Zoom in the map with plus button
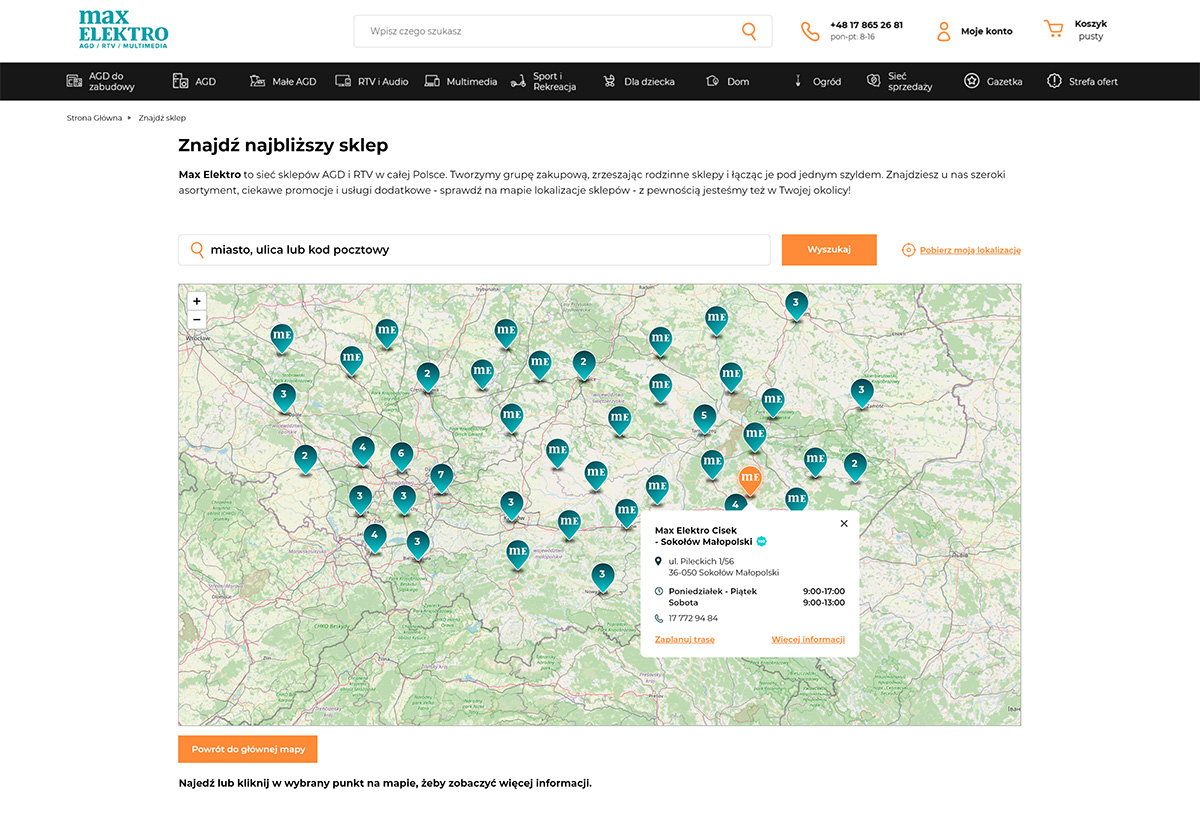 tap(197, 301)
